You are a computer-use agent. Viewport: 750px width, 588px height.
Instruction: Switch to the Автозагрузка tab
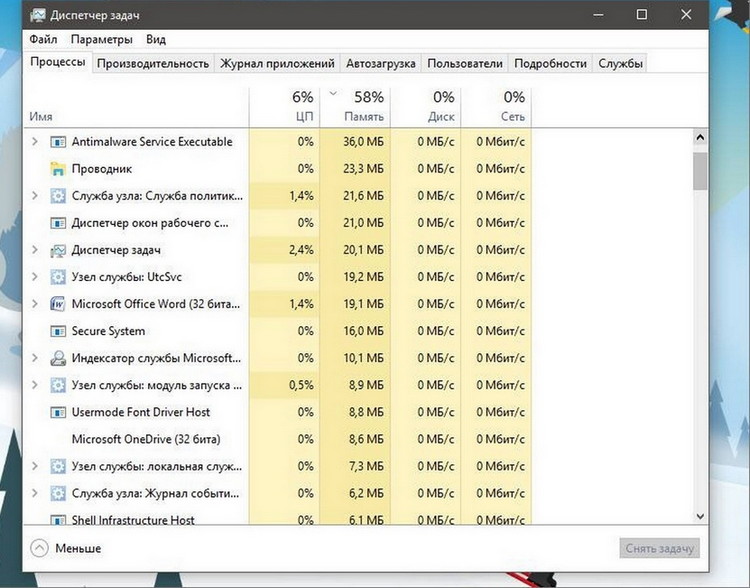coord(381,64)
